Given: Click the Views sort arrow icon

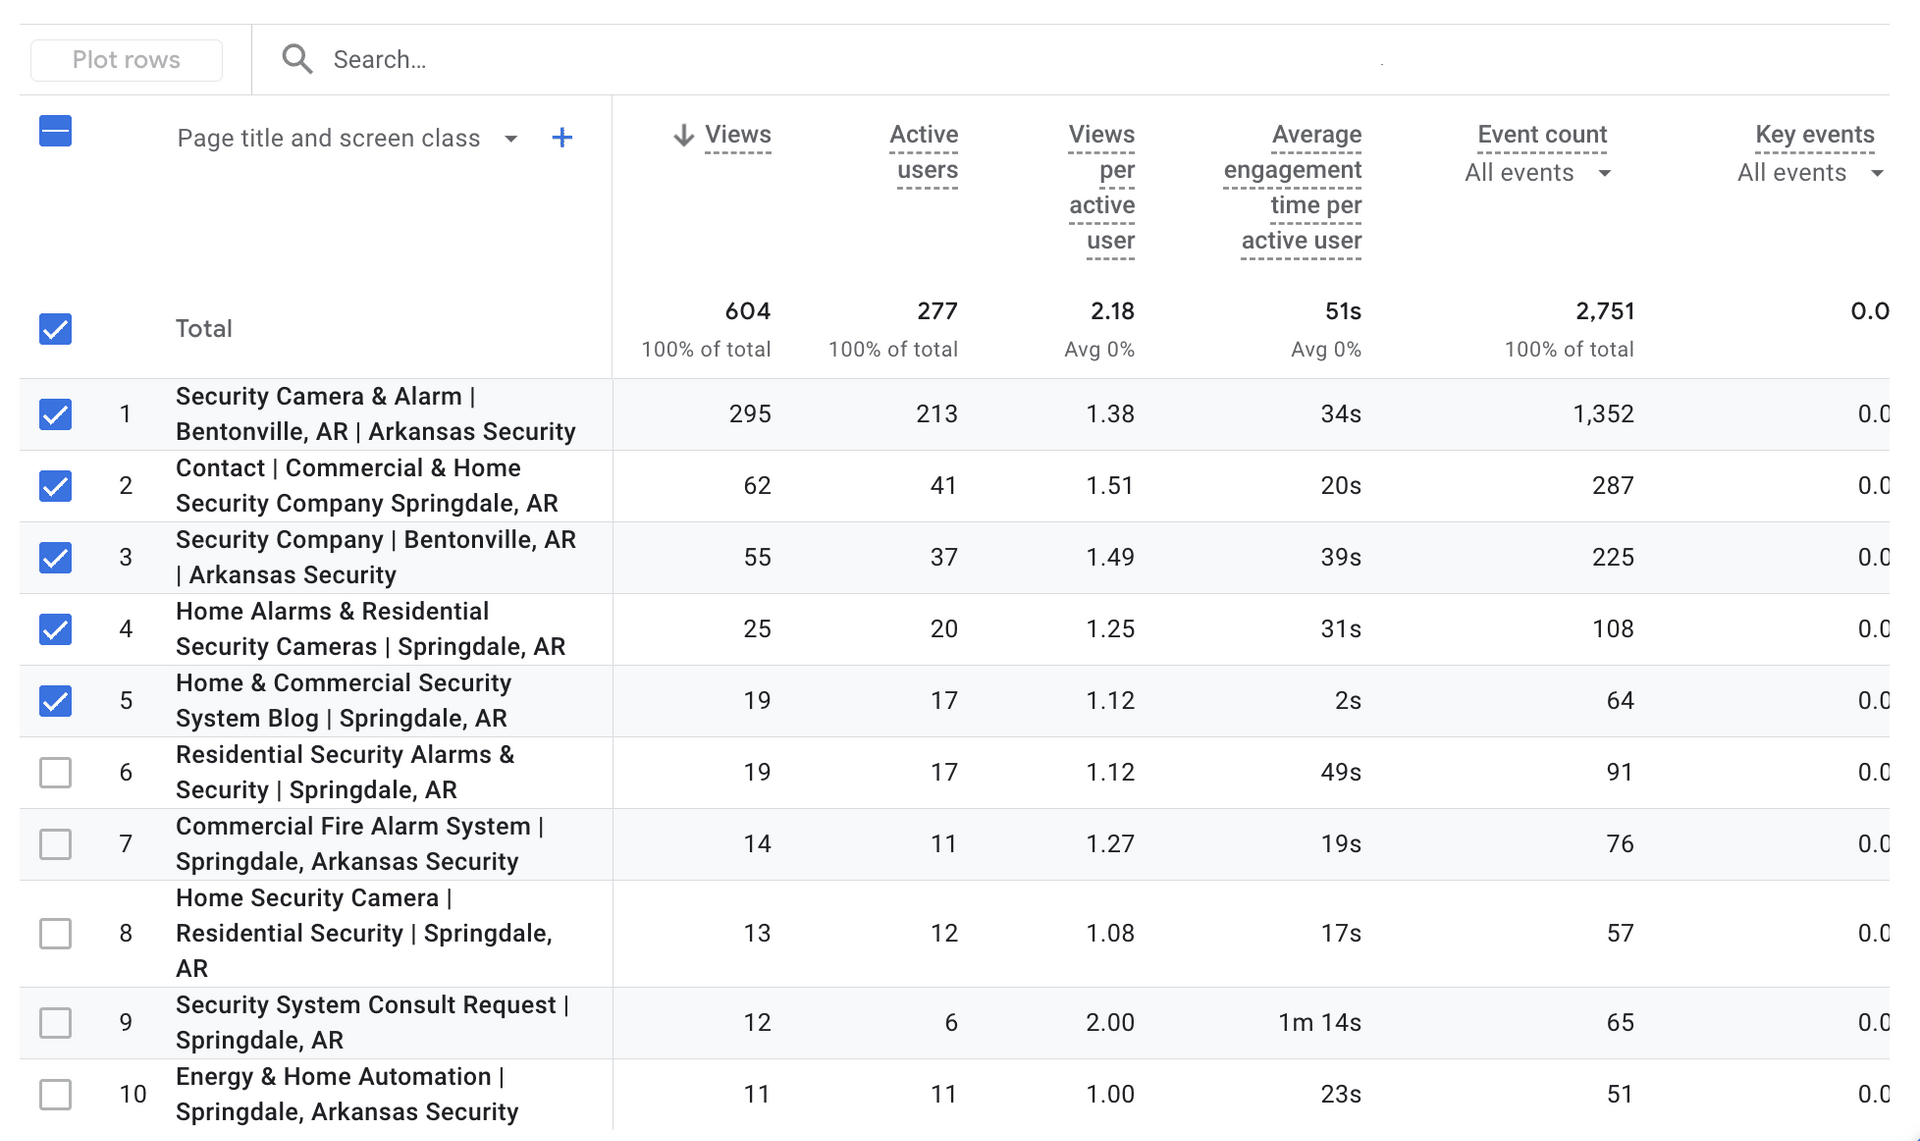Looking at the screenshot, I should pyautogui.click(x=683, y=135).
